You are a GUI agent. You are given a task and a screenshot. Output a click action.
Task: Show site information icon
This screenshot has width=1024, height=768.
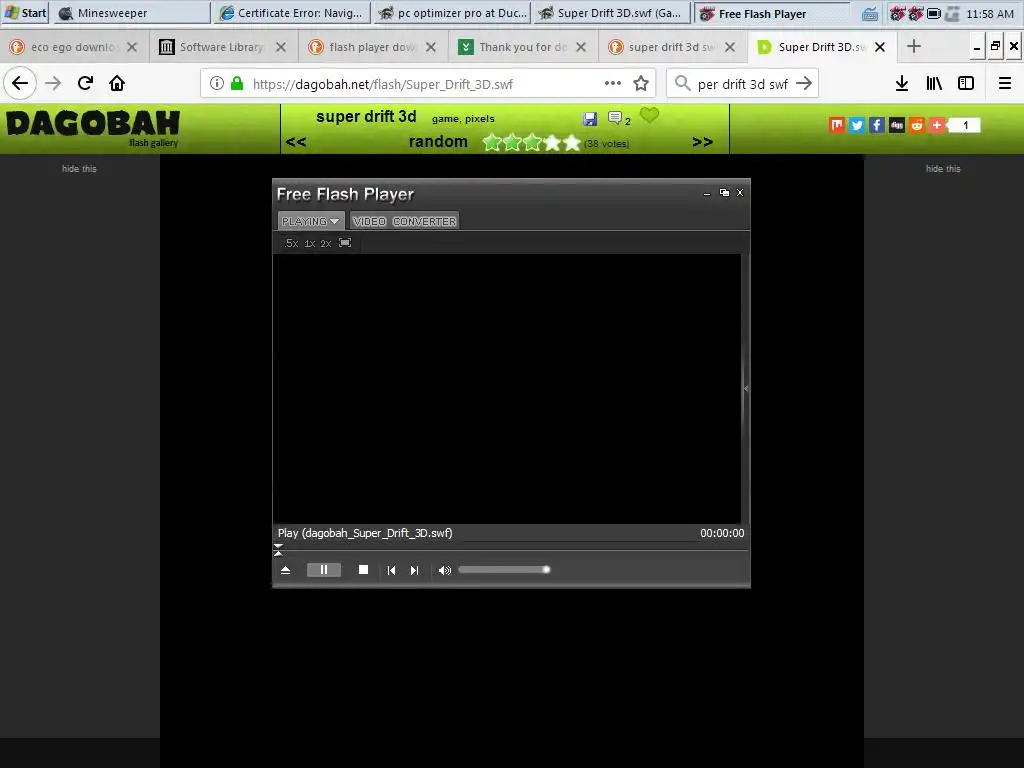tap(217, 84)
